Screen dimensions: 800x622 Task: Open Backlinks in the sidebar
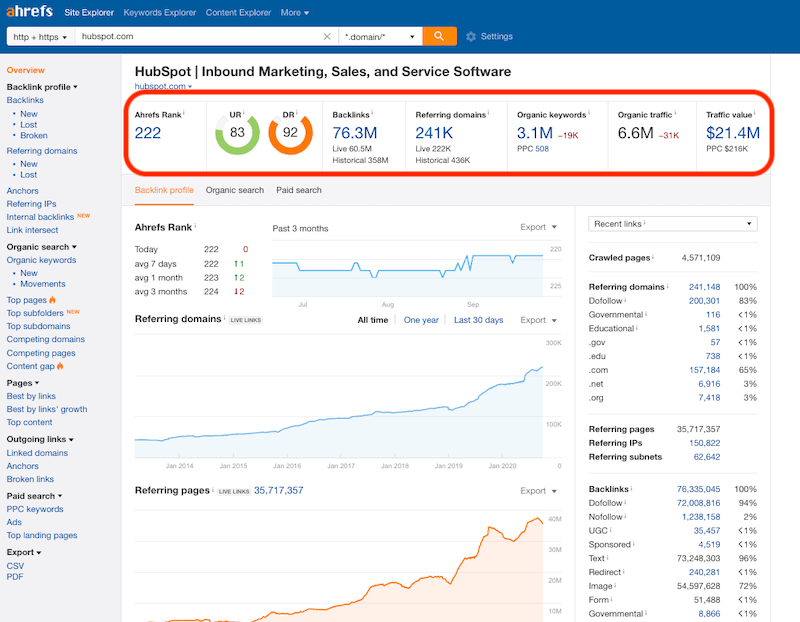(x=25, y=100)
